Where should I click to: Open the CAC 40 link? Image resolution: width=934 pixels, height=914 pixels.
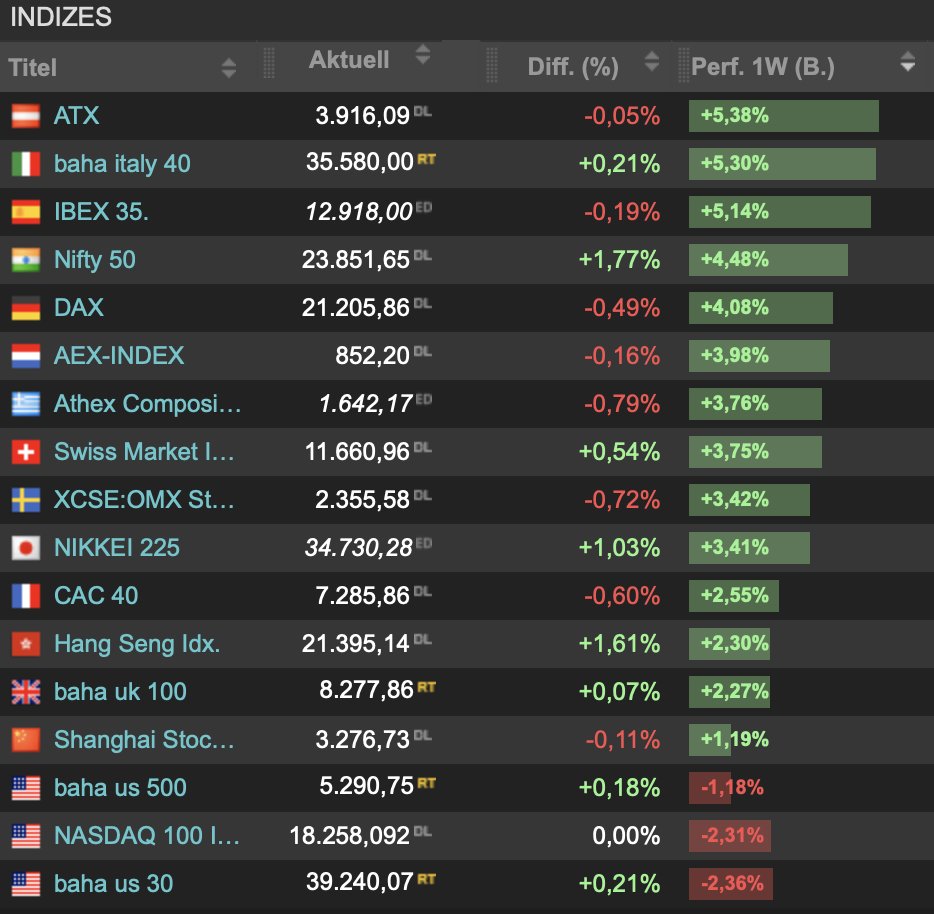tap(96, 596)
